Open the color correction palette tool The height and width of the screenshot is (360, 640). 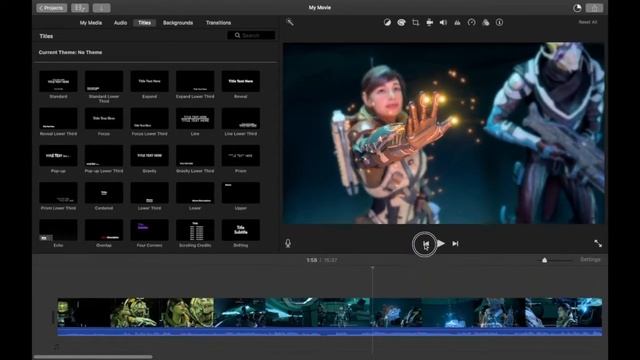[x=401, y=22]
